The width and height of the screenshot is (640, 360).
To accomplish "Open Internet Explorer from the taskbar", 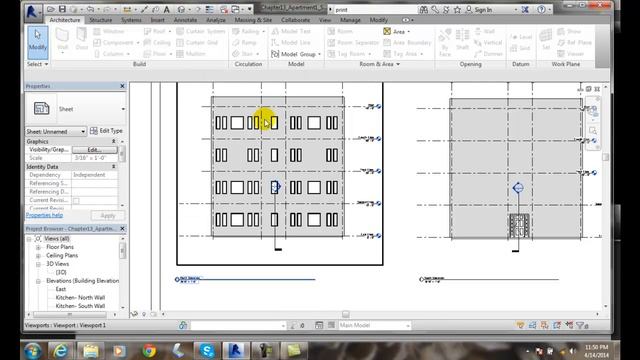I will 61,350.
